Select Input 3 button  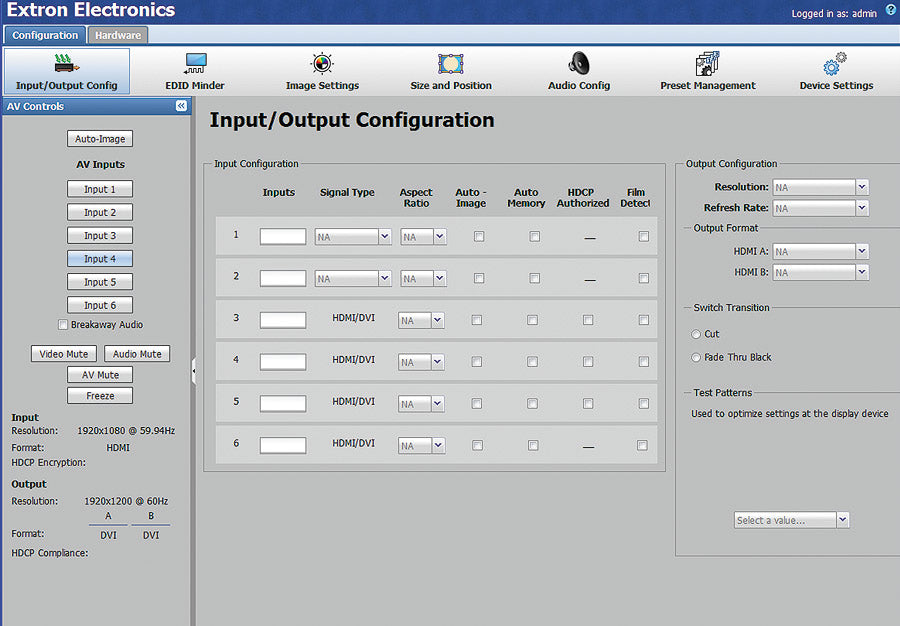point(100,235)
